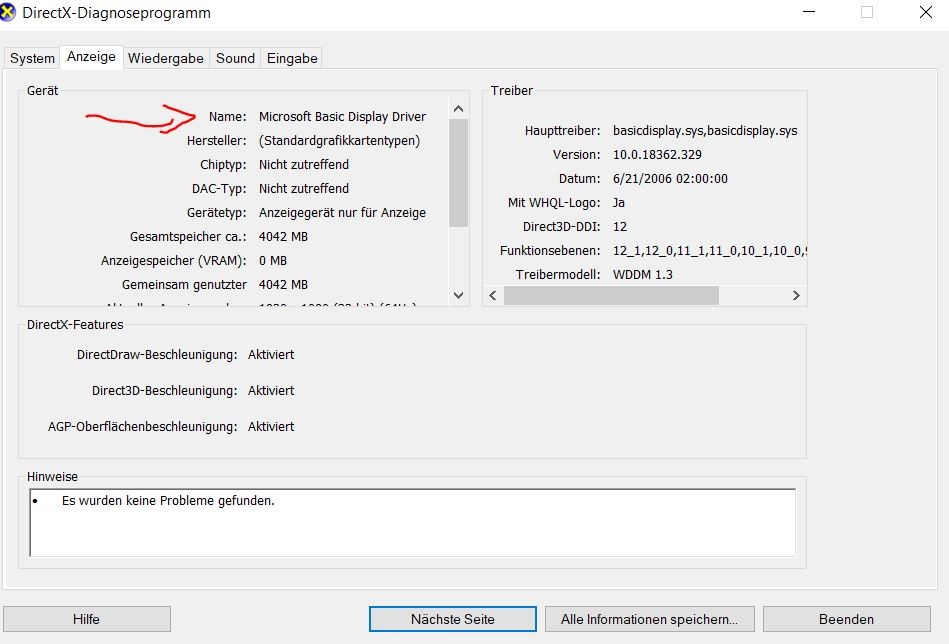Image resolution: width=949 pixels, height=644 pixels.
Task: Click Funktionsebenen value '12_1,12_0,11_1...'
Action: pyautogui.click(x=709, y=251)
